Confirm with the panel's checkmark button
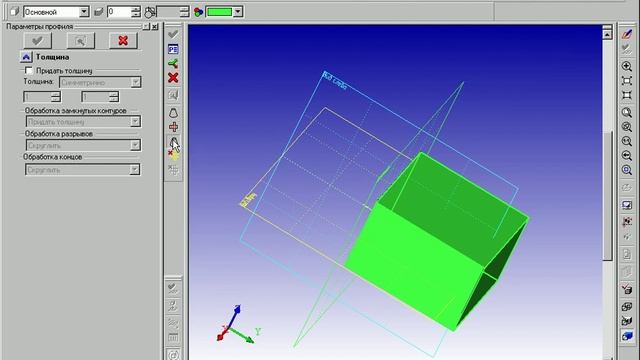640x360 pixels. [x=38, y=41]
